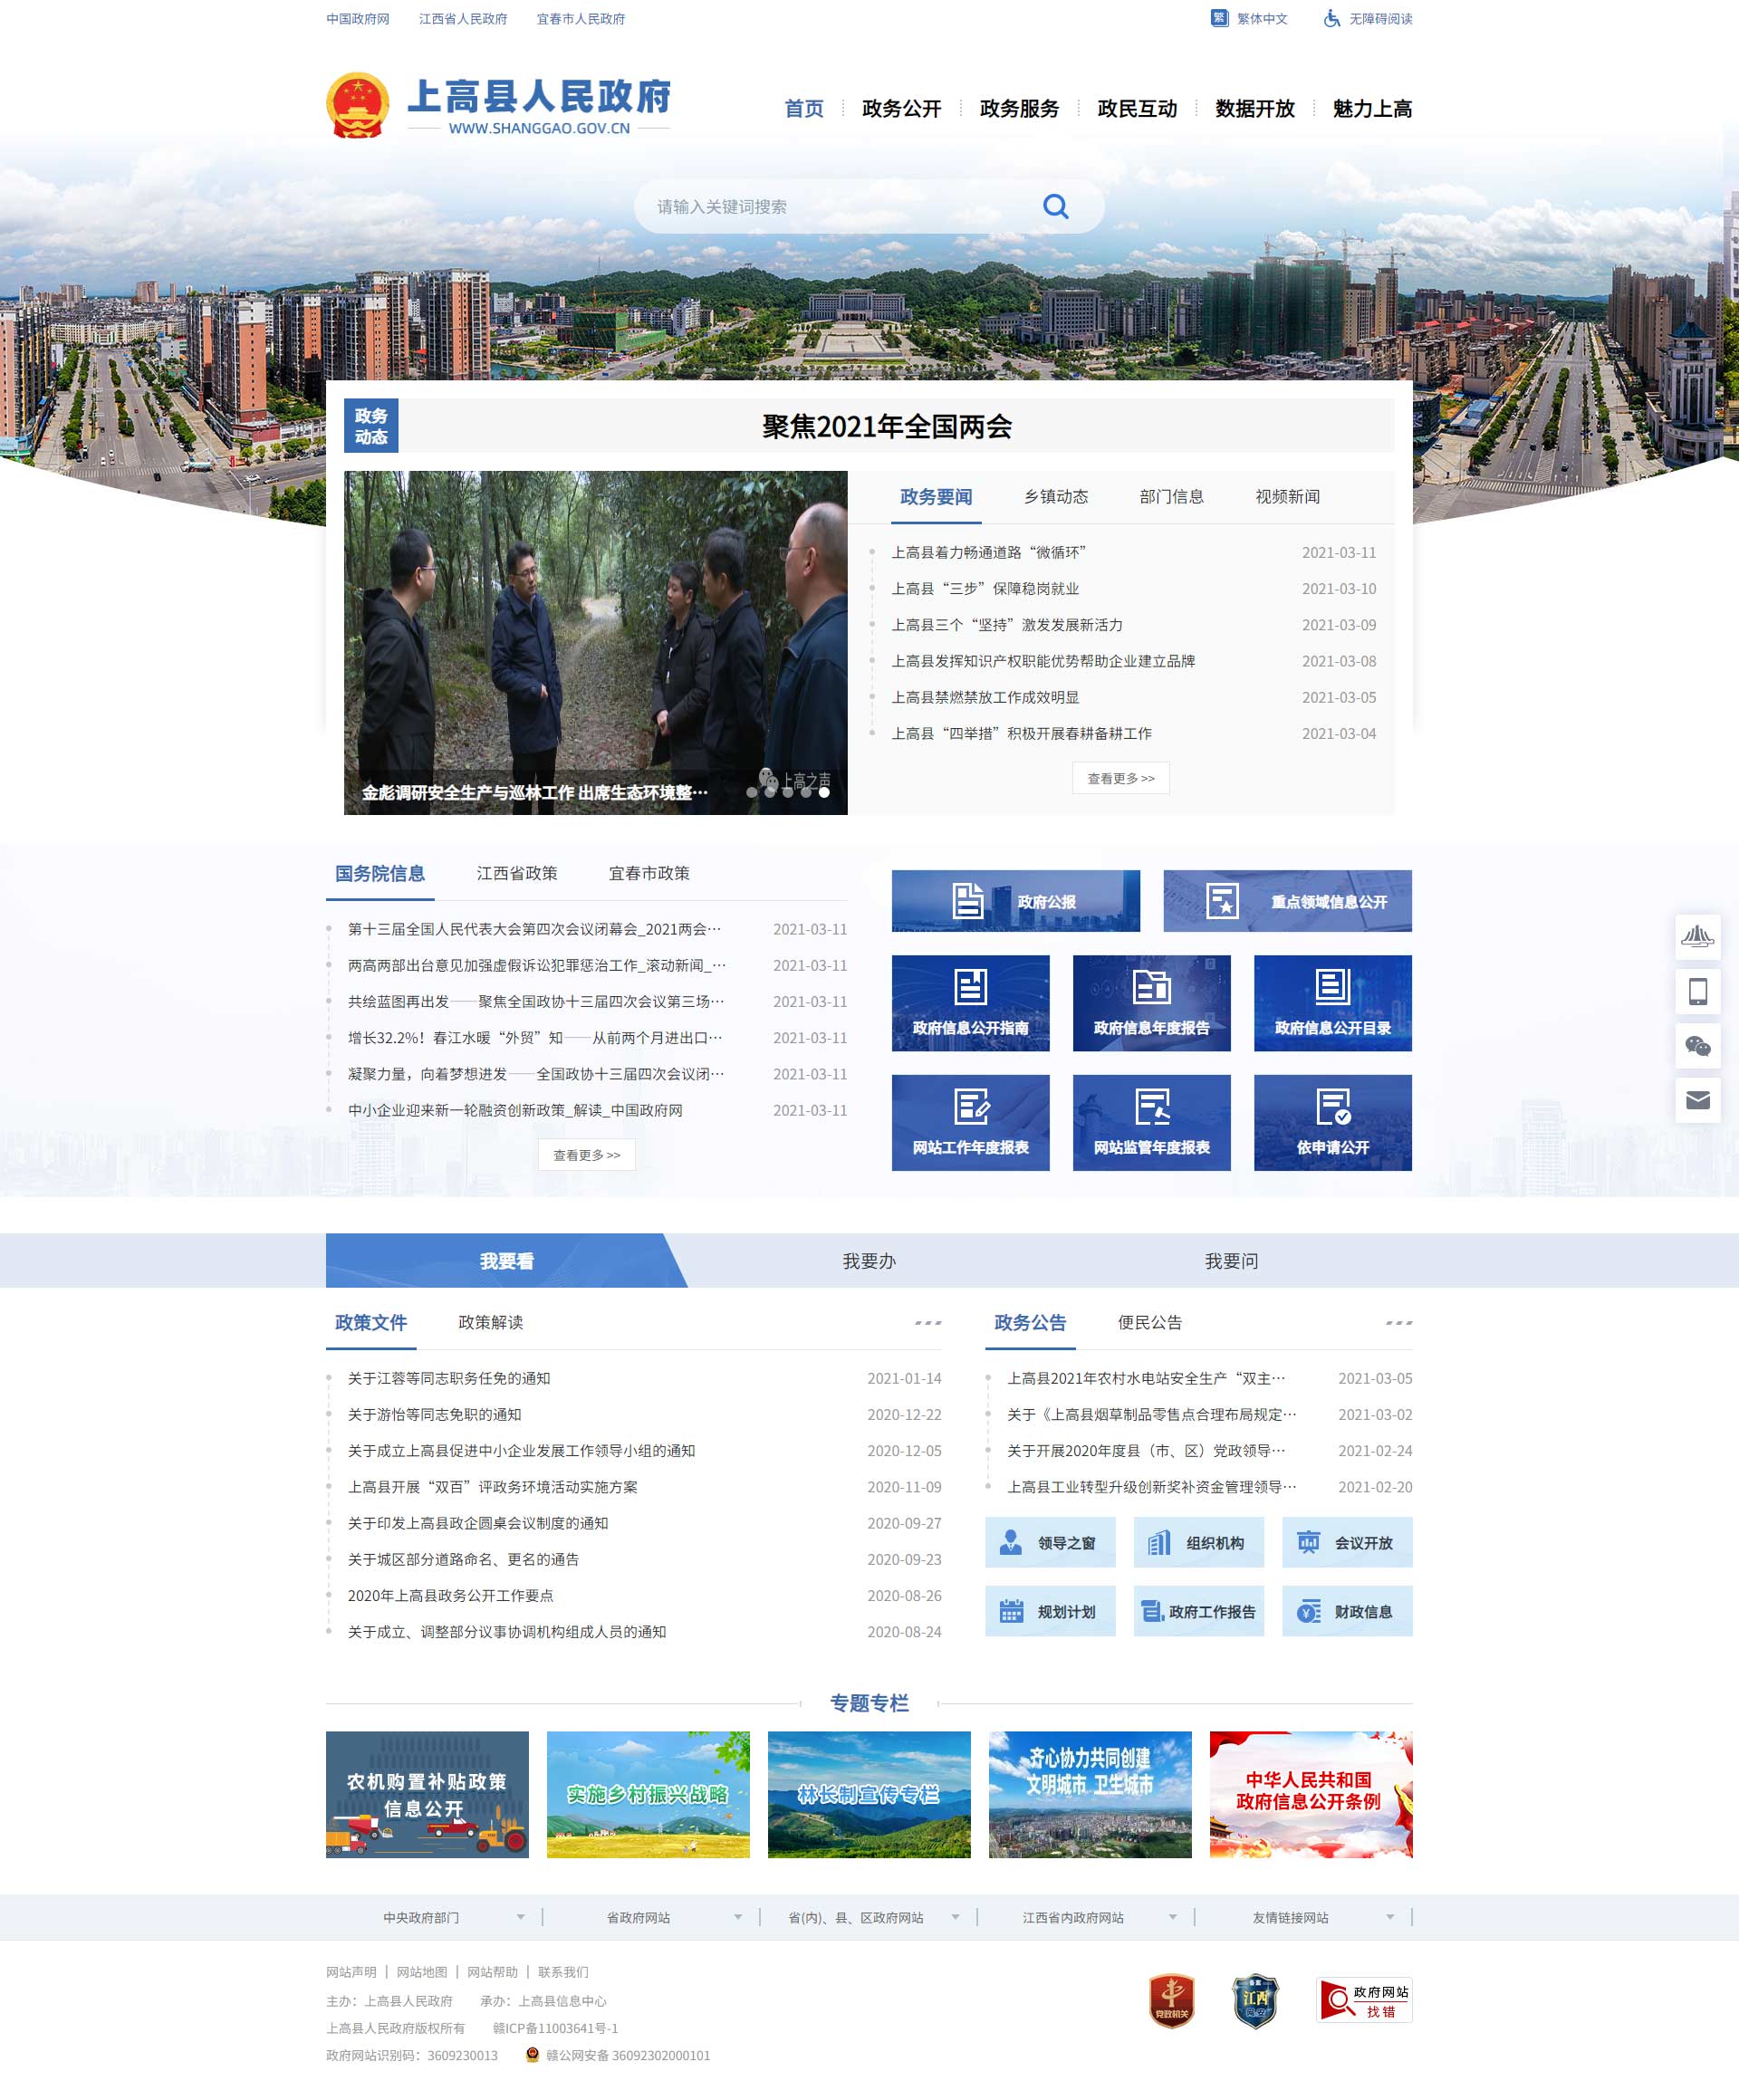Click the more dots beside 政策解读
This screenshot has width=1739, height=2100.
point(928,1322)
